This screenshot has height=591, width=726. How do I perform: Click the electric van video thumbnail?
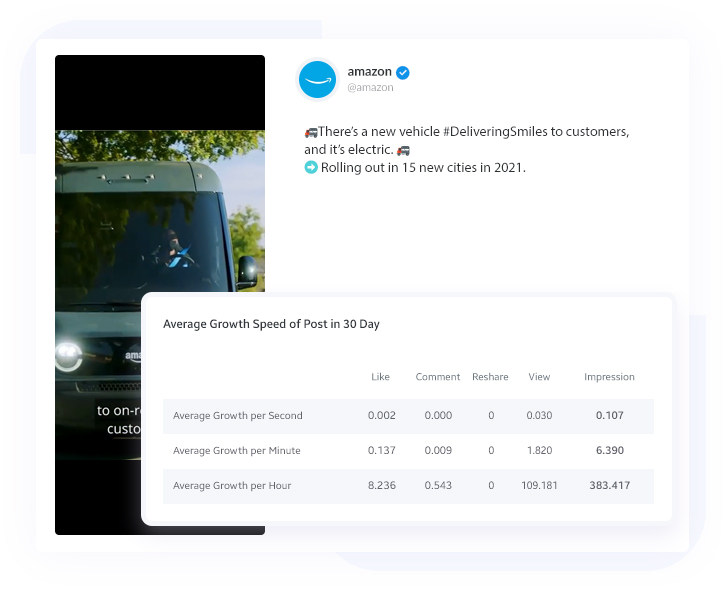tap(160, 295)
